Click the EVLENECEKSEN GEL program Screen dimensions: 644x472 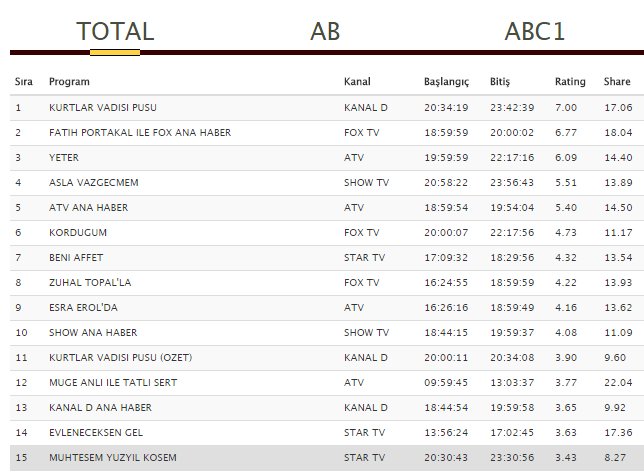click(x=96, y=432)
